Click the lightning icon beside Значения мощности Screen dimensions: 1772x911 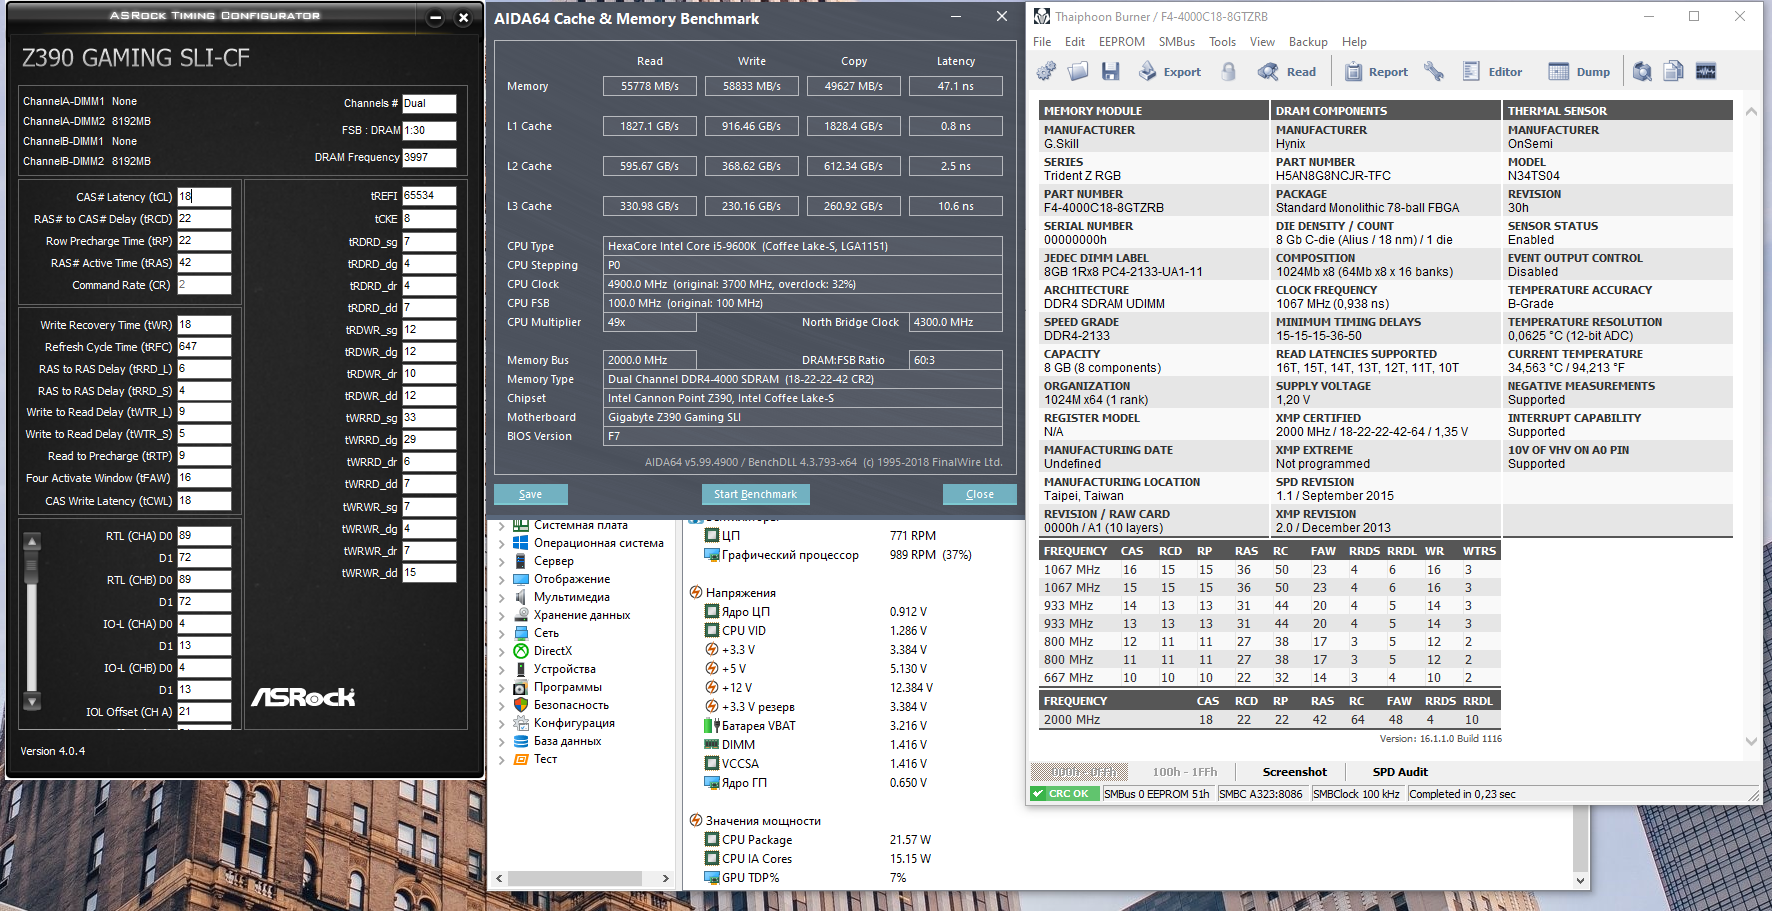[696, 821]
